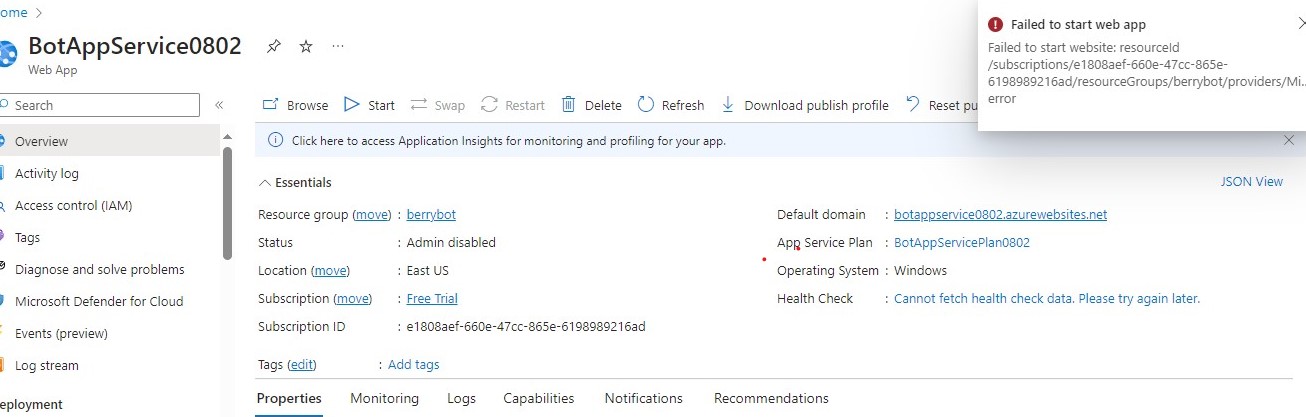Click the Browse toolbar button
Screen dimensions: 1306x417
coord(295,105)
